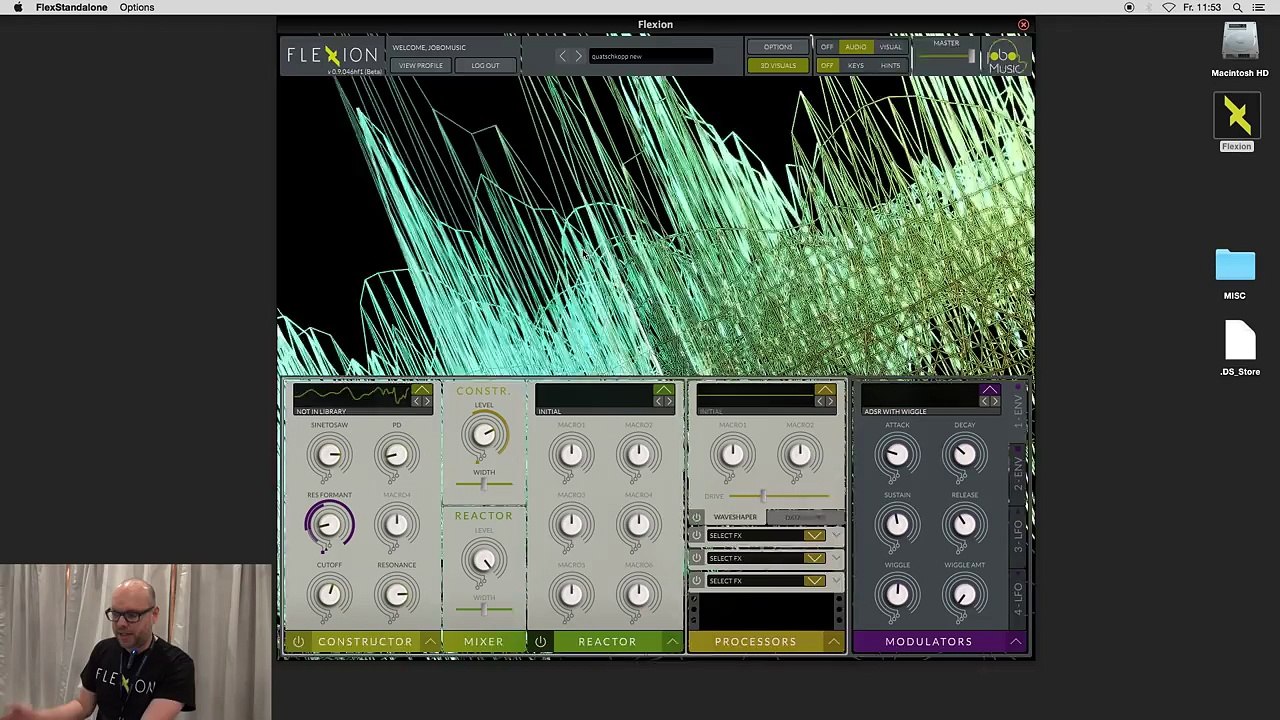Open the FlexStandalone menu
Screen dimensions: 1280x720
(71, 7)
